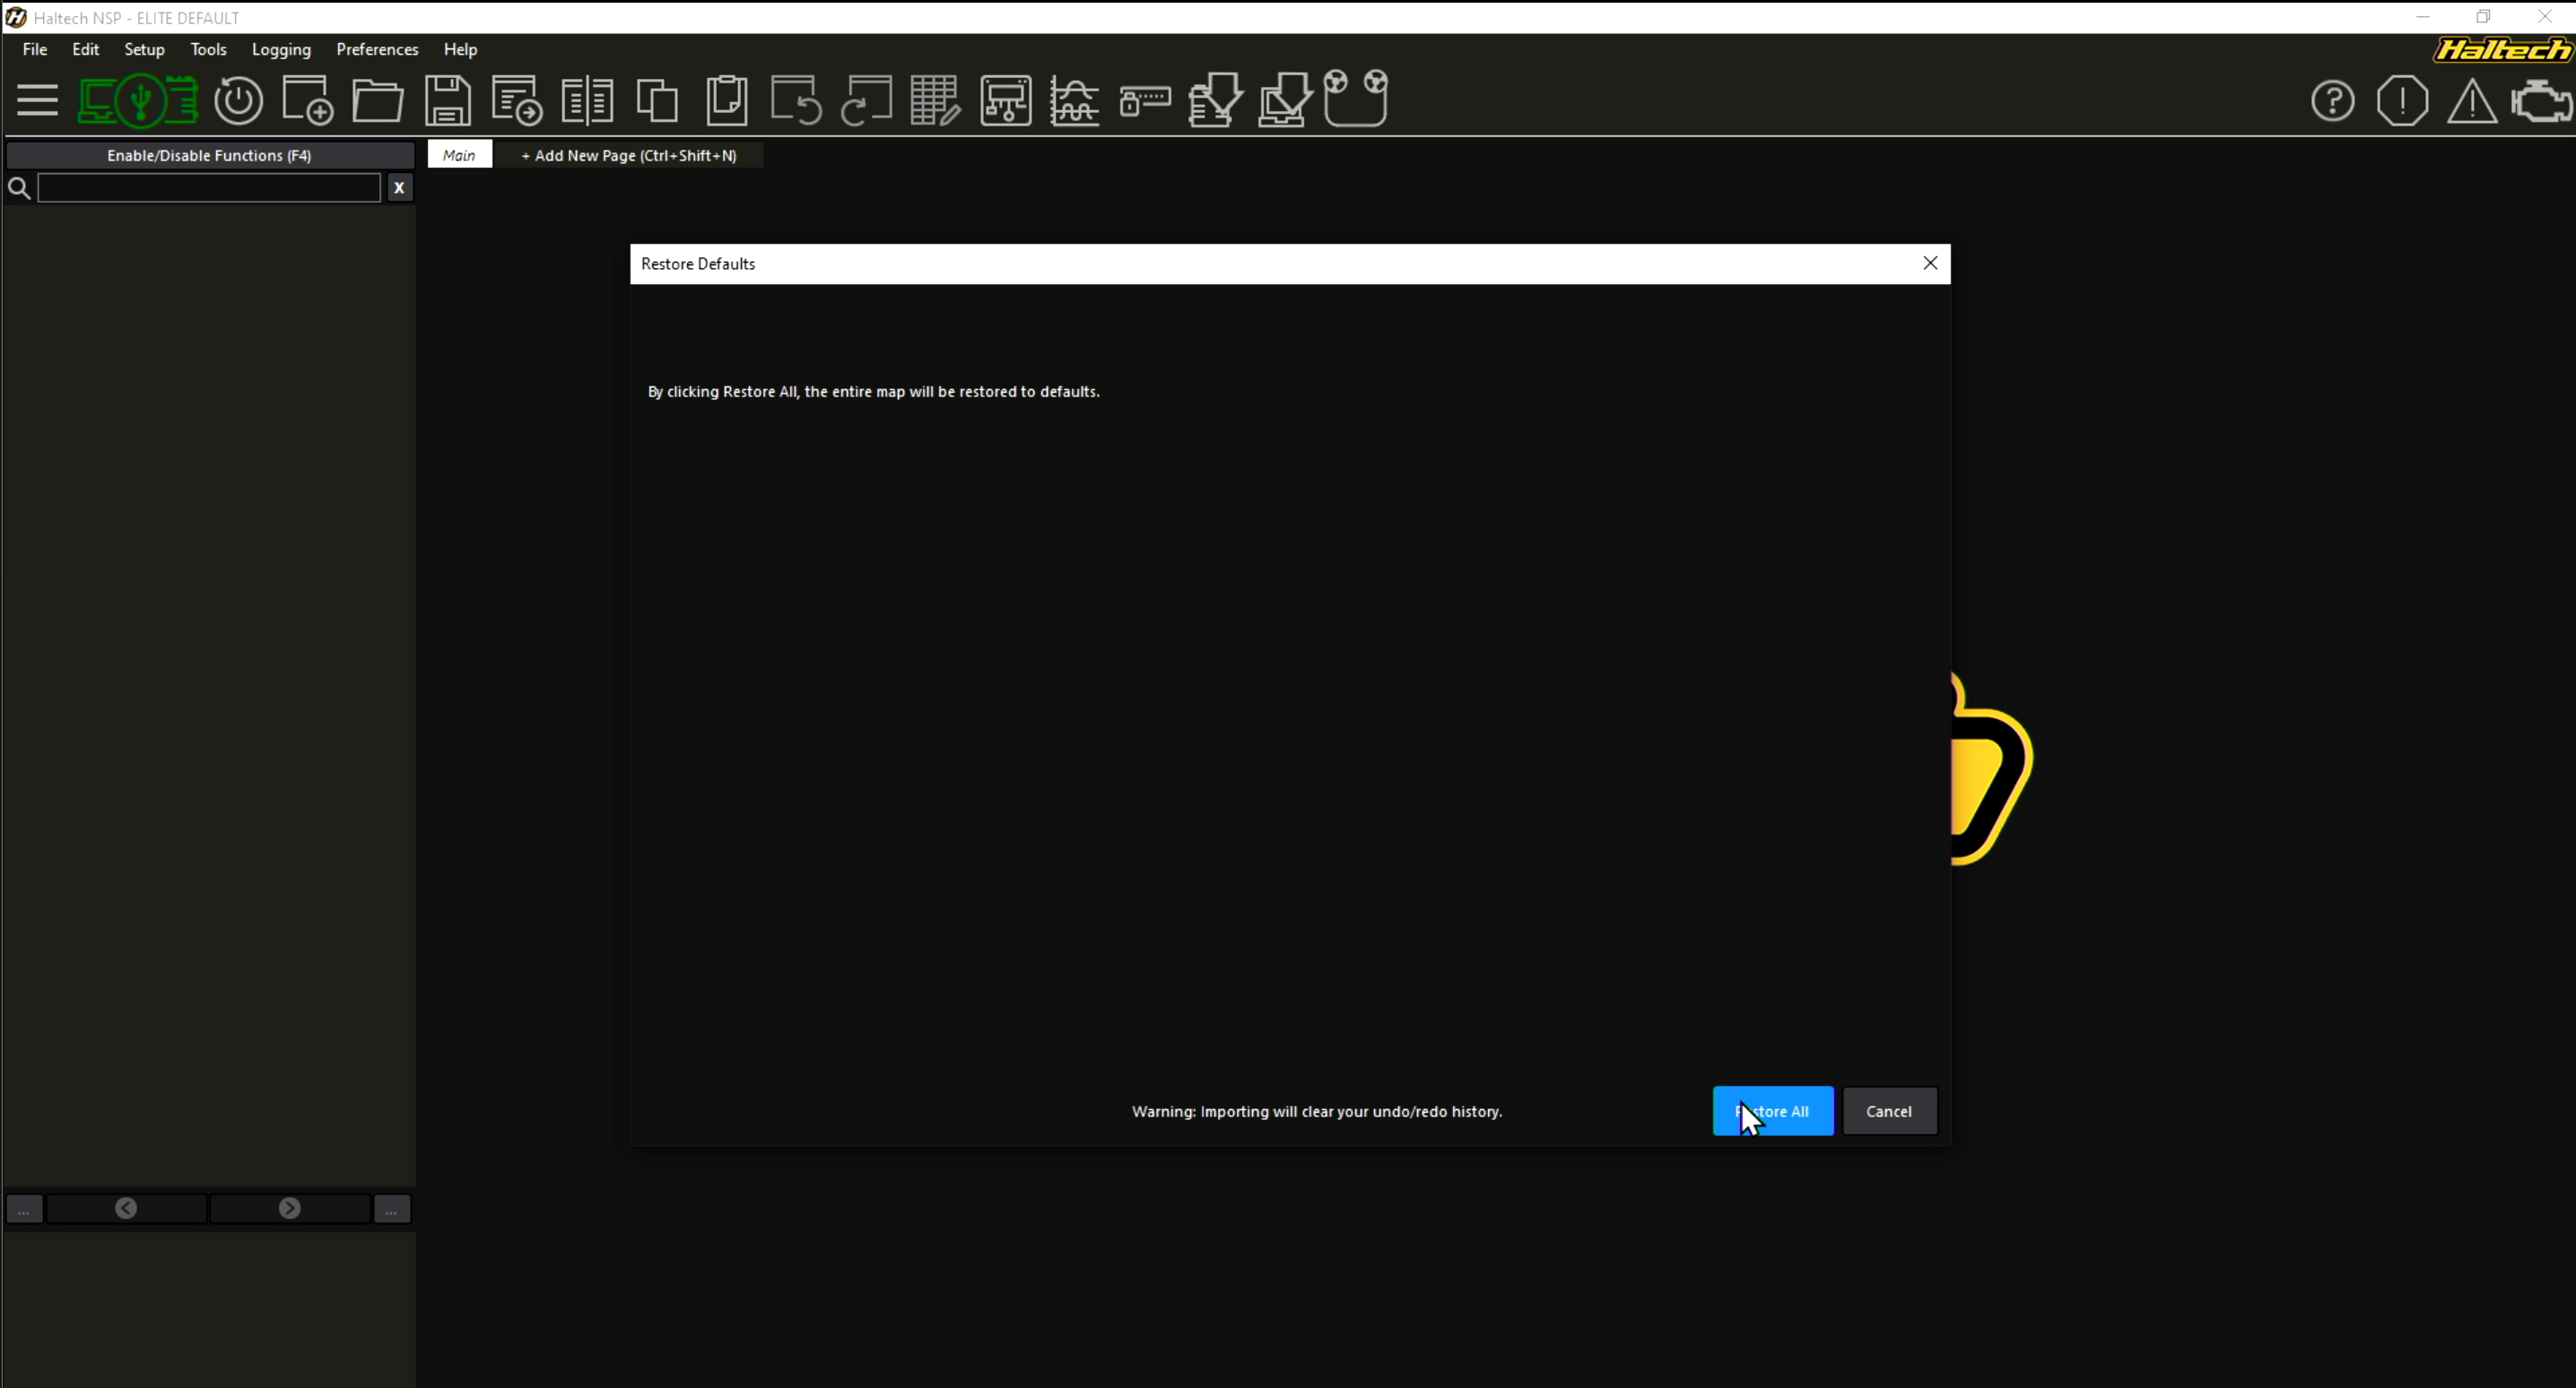Click the next arrow navigation button
The width and height of the screenshot is (2576, 1388).
point(290,1208)
